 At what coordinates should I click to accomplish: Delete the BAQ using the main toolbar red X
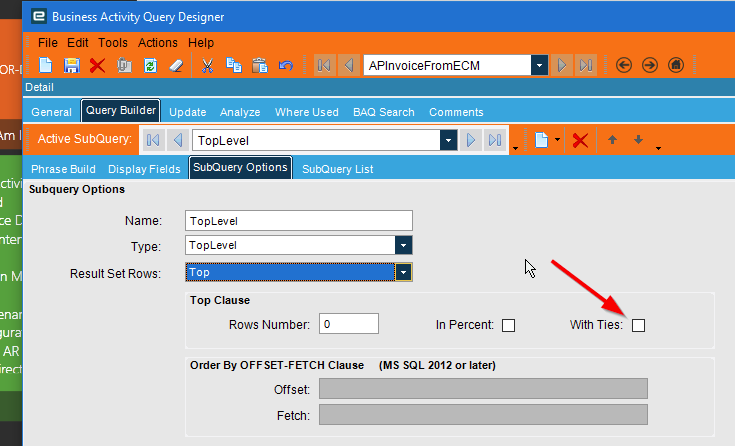tap(98, 65)
